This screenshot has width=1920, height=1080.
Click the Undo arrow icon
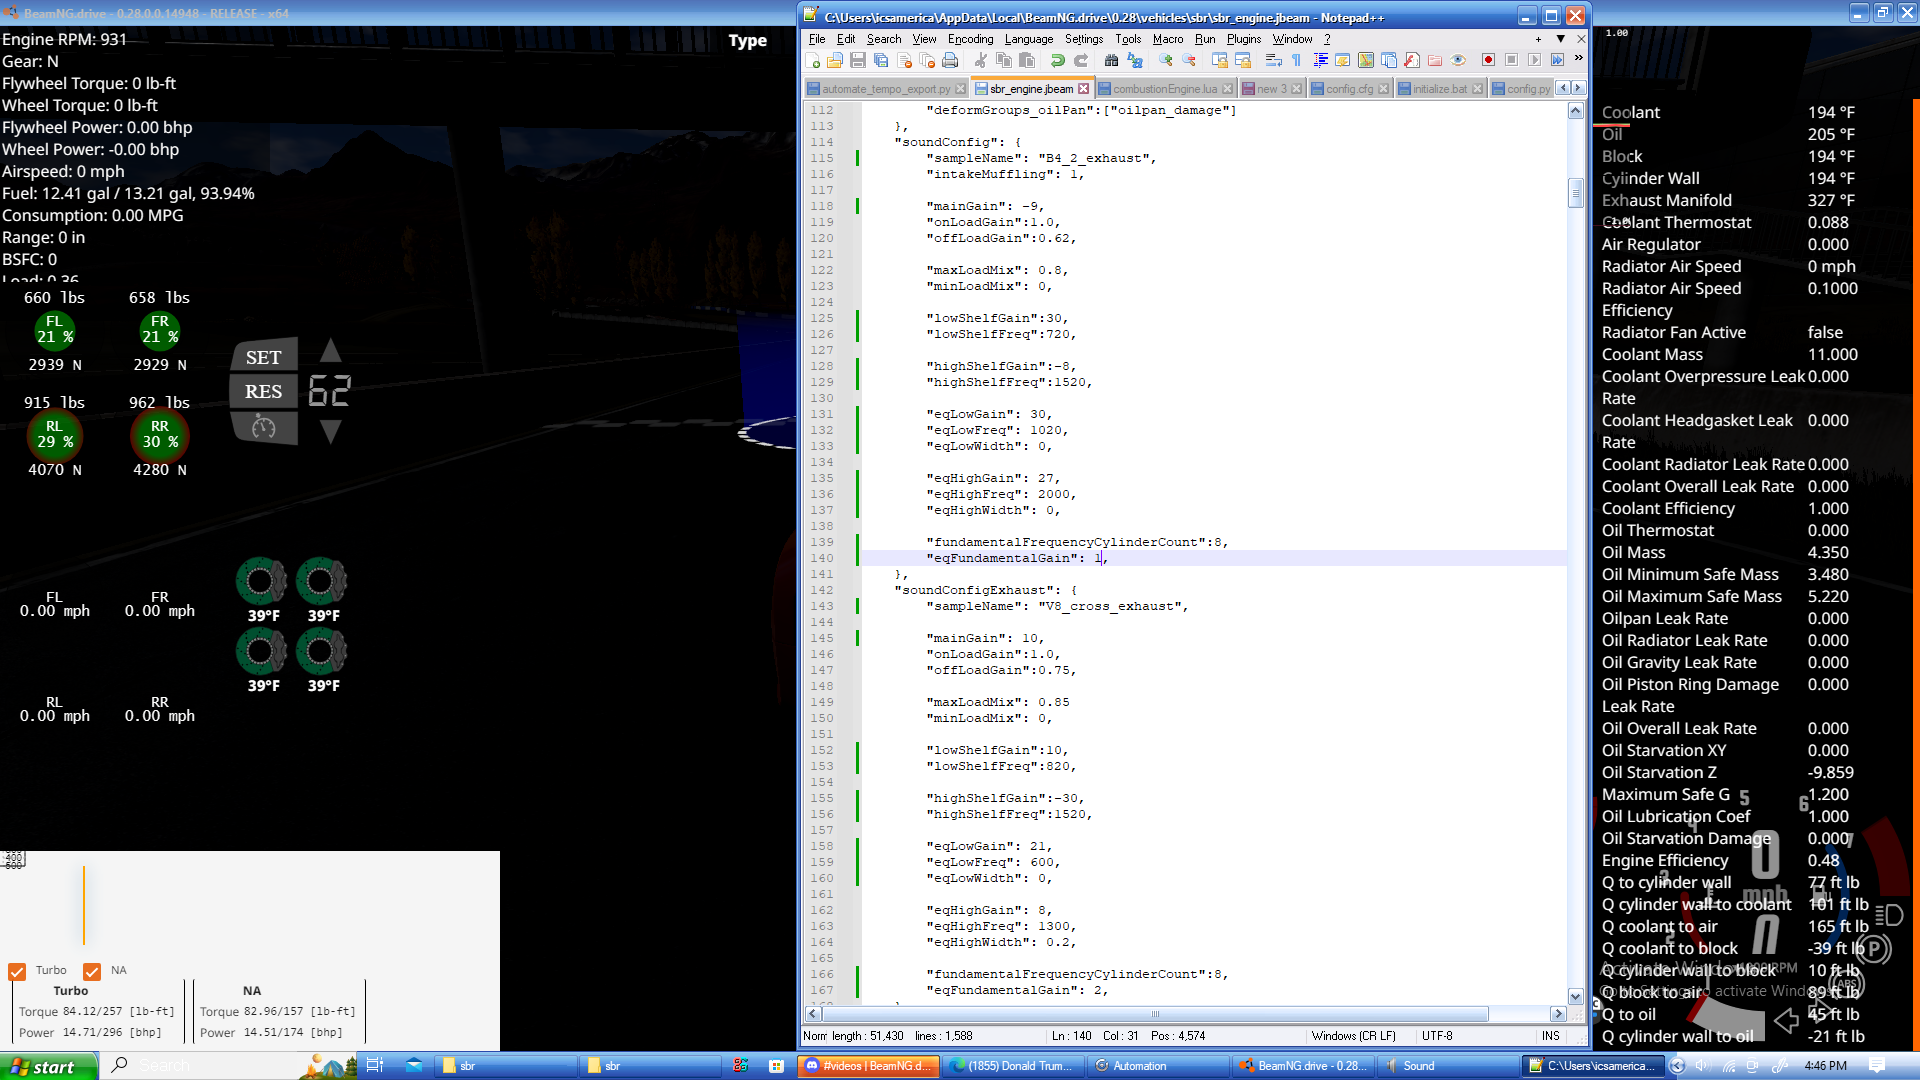tap(1058, 61)
